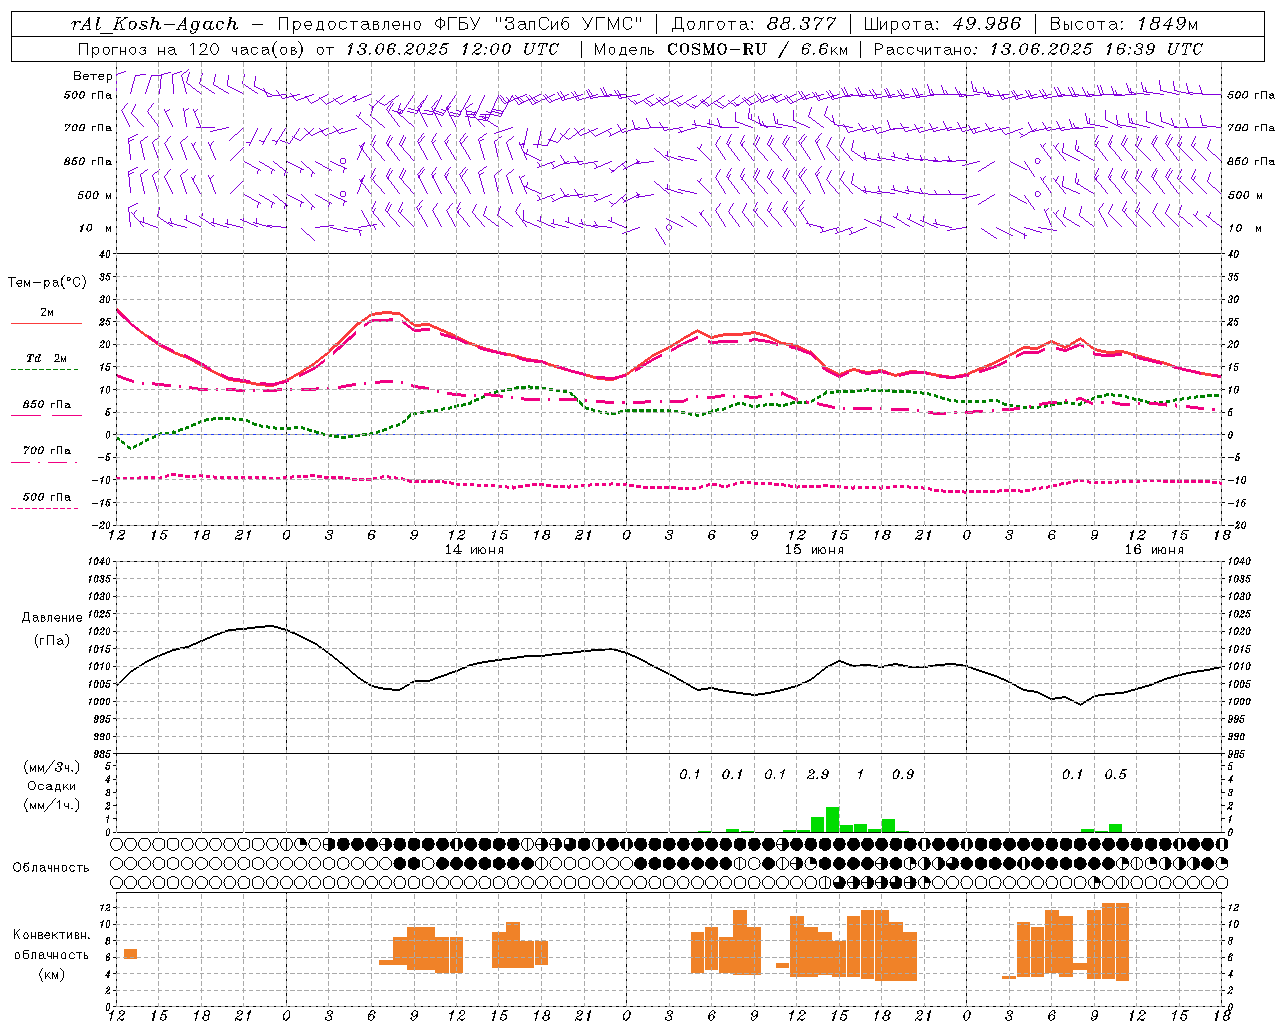The image size is (1280, 1024).
Task: Click the Конвективн. convective cloud label
Action: pyautogui.click(x=52, y=935)
